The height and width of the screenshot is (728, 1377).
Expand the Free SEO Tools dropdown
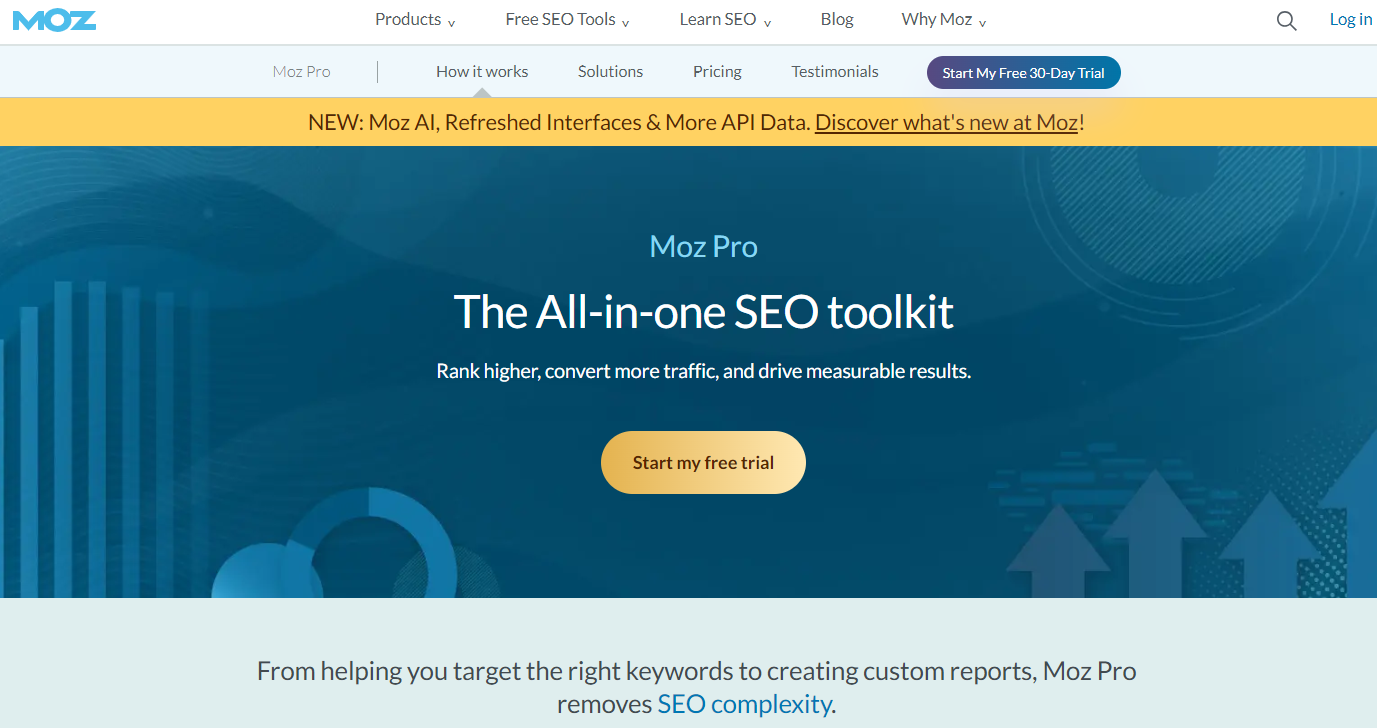[x=567, y=20]
